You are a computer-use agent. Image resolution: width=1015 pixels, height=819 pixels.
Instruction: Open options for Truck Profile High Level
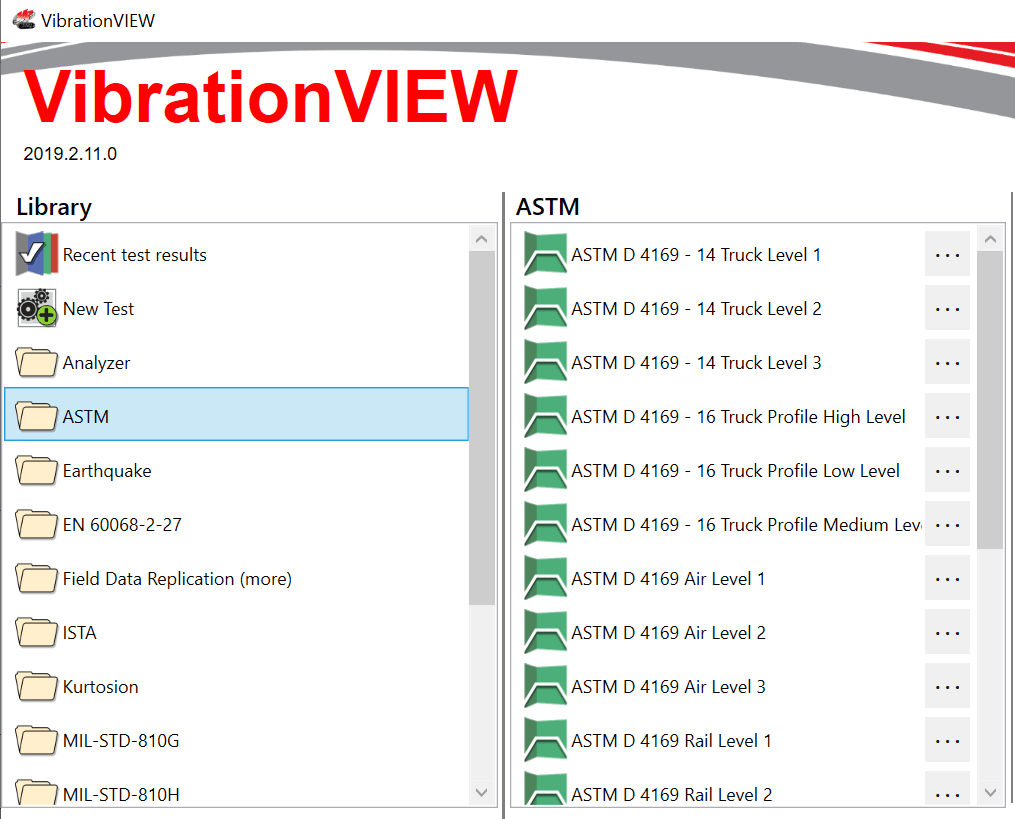[x=947, y=416]
